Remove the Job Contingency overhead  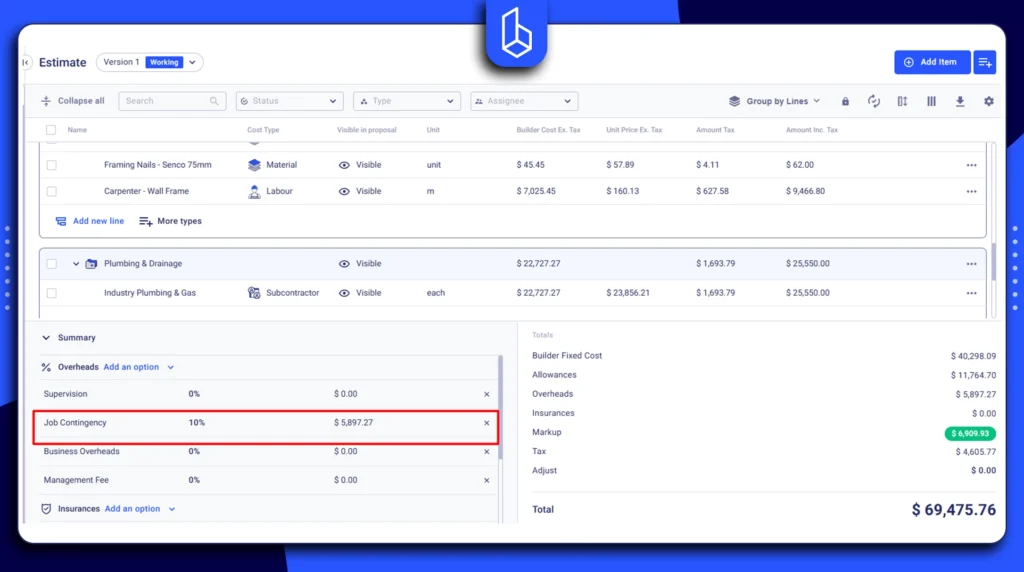pos(487,423)
